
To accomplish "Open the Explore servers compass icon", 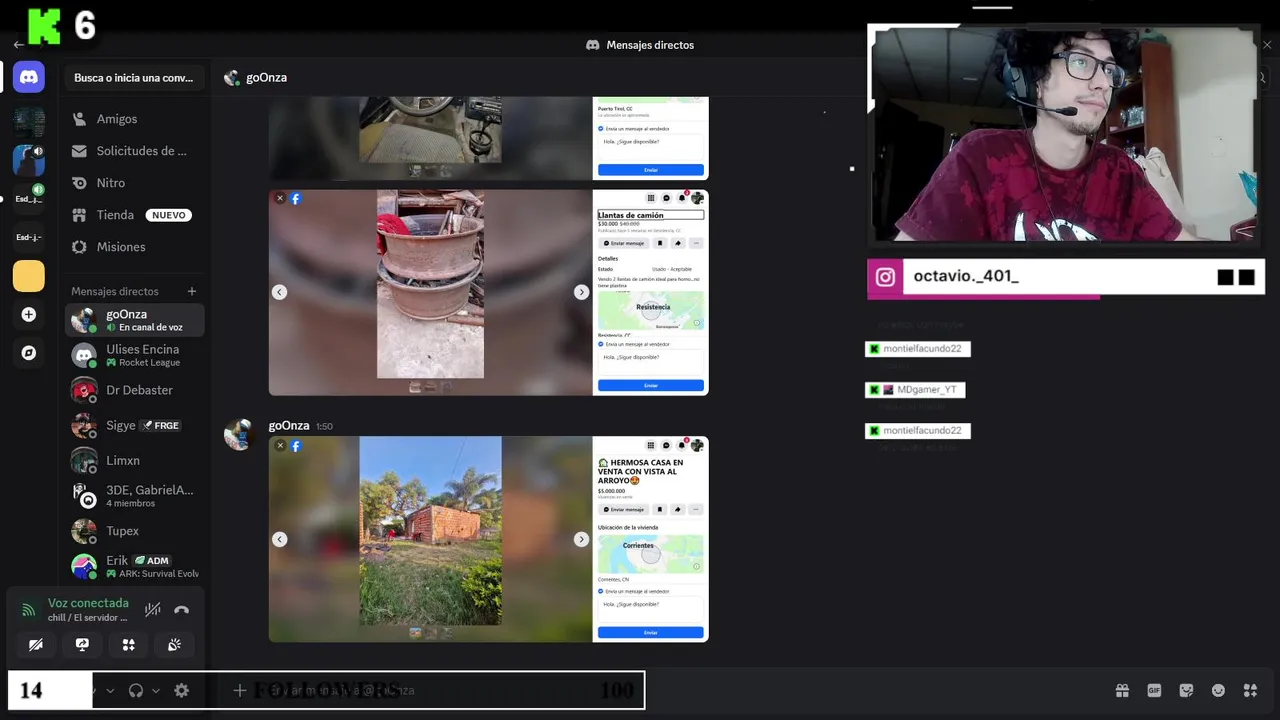I will pyautogui.click(x=29, y=353).
